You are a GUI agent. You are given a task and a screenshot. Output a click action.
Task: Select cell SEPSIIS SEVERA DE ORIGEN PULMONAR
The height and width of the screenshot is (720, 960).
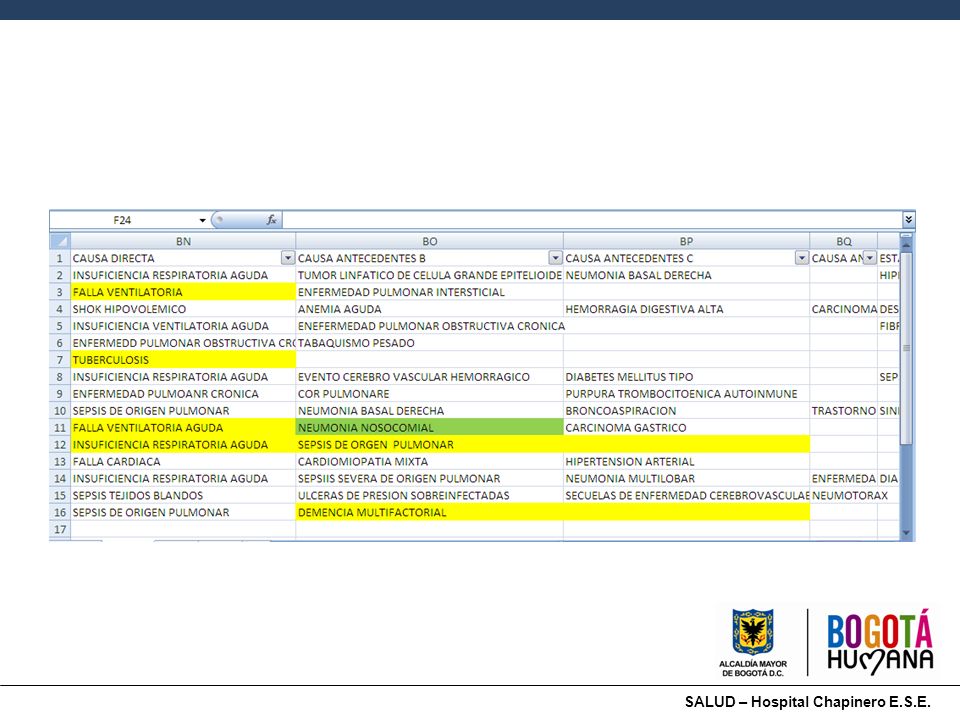[429, 478]
